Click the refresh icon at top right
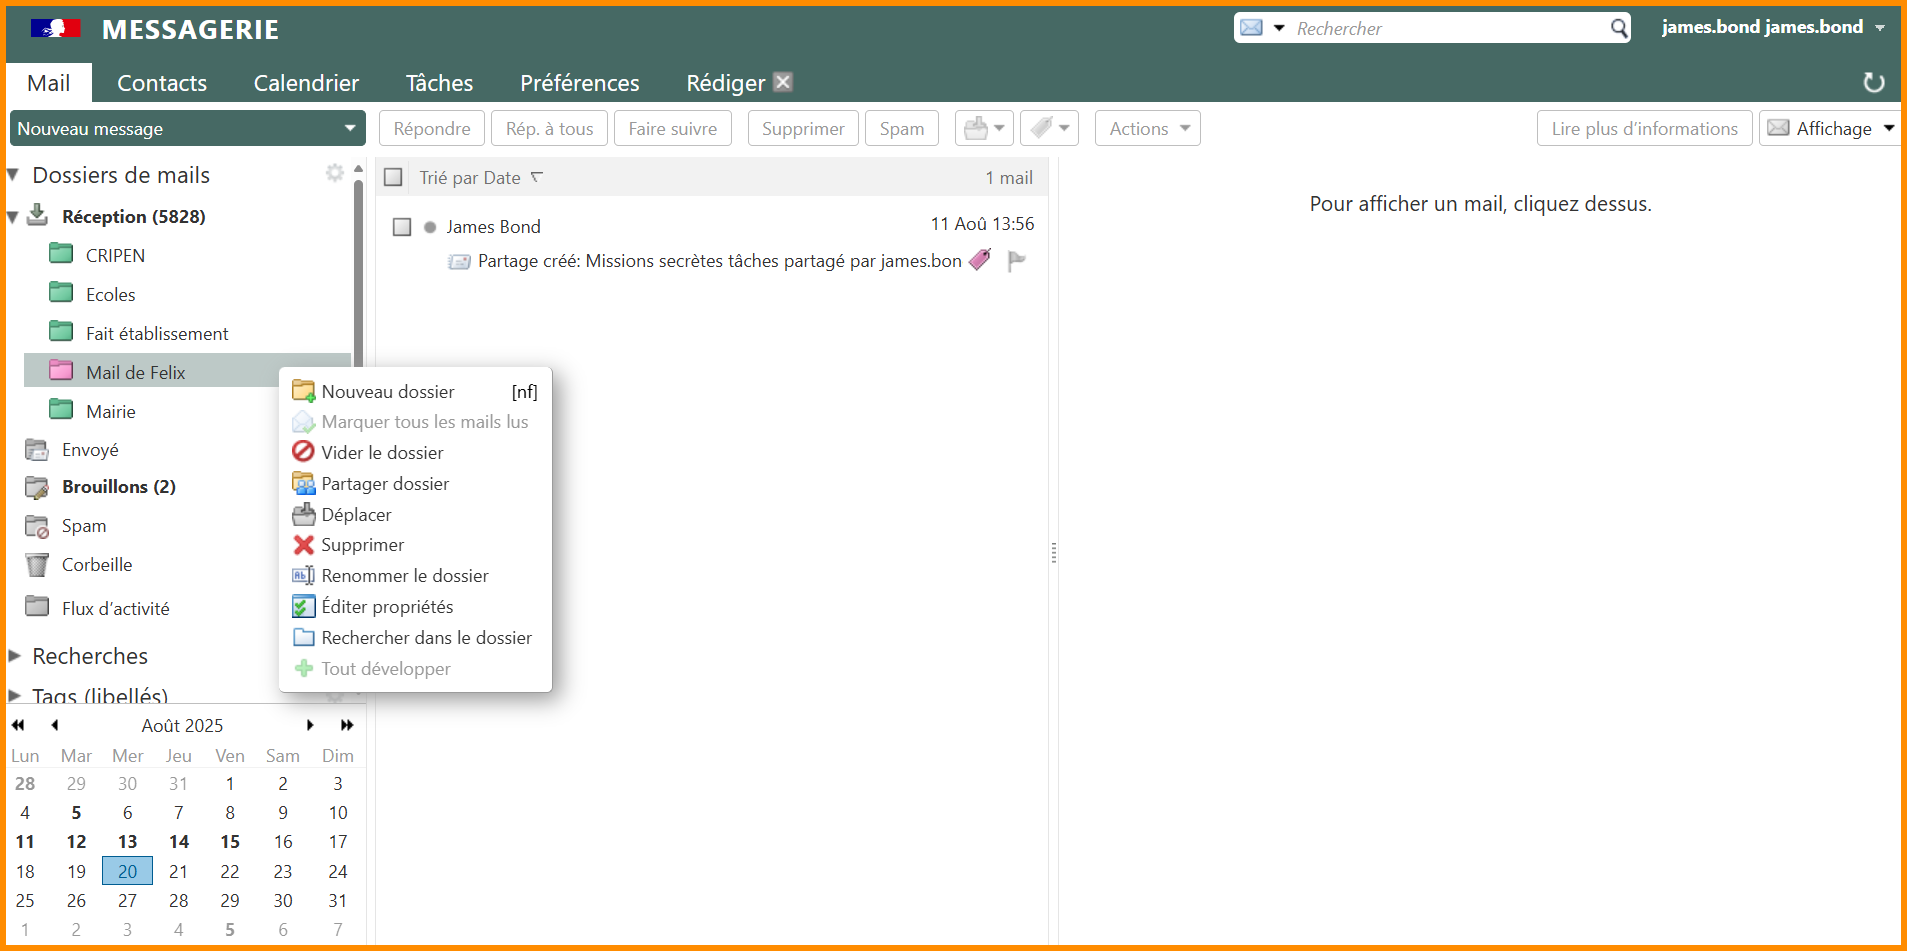 (x=1873, y=83)
